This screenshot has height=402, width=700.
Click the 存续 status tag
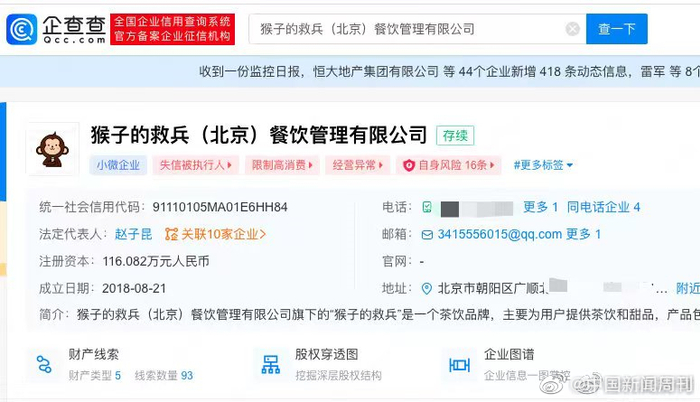point(455,135)
